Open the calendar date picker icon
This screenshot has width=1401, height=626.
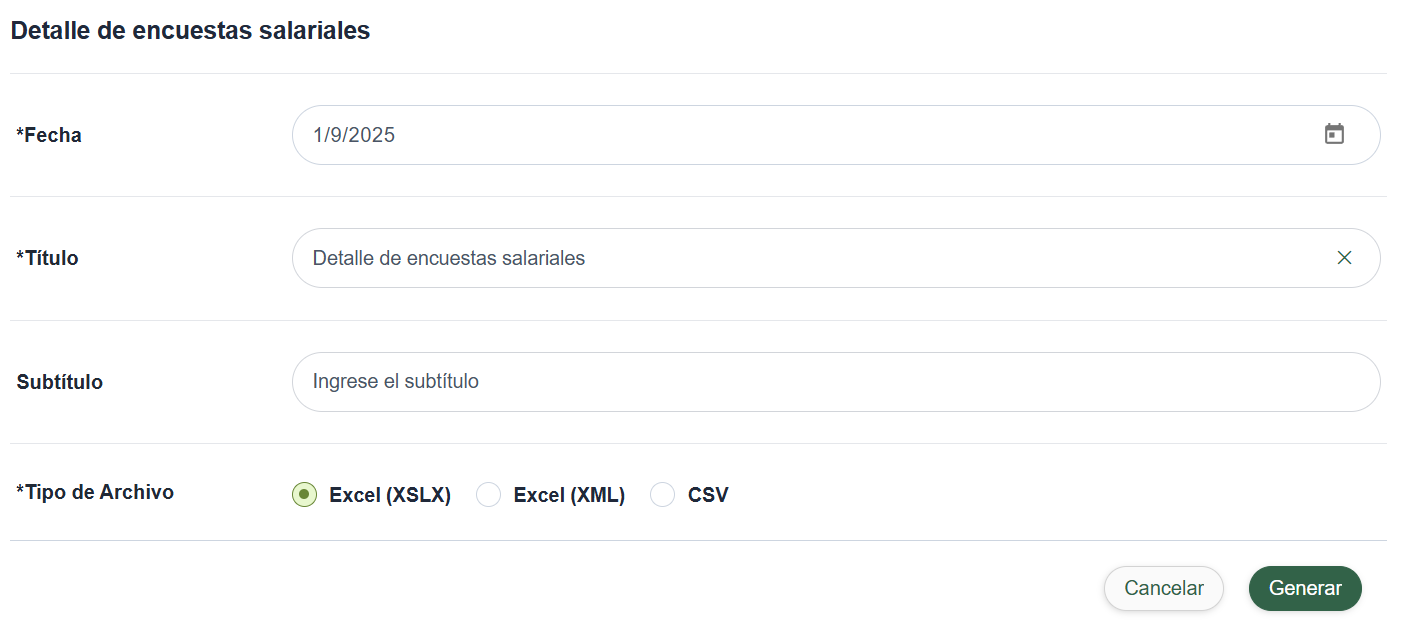[1334, 134]
